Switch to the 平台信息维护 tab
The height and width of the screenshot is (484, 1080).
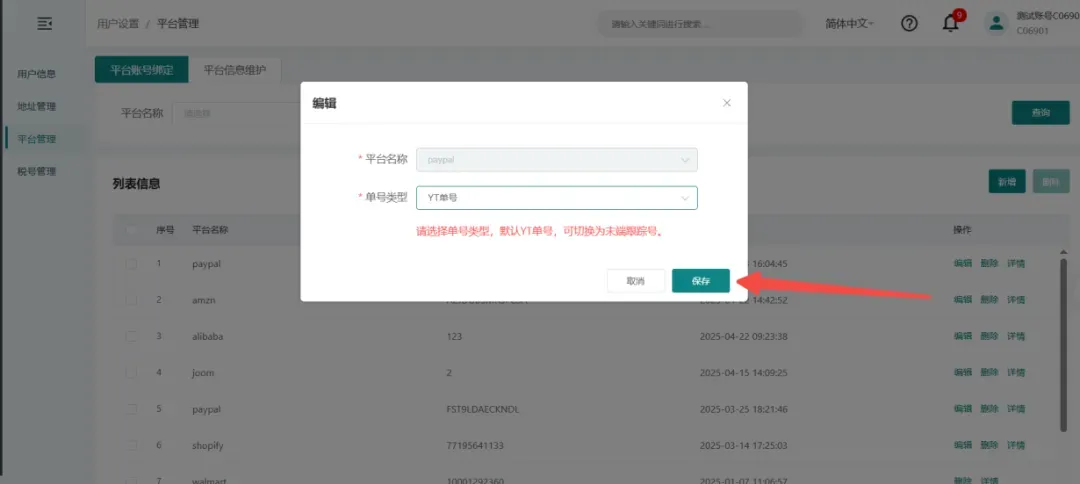[236, 70]
